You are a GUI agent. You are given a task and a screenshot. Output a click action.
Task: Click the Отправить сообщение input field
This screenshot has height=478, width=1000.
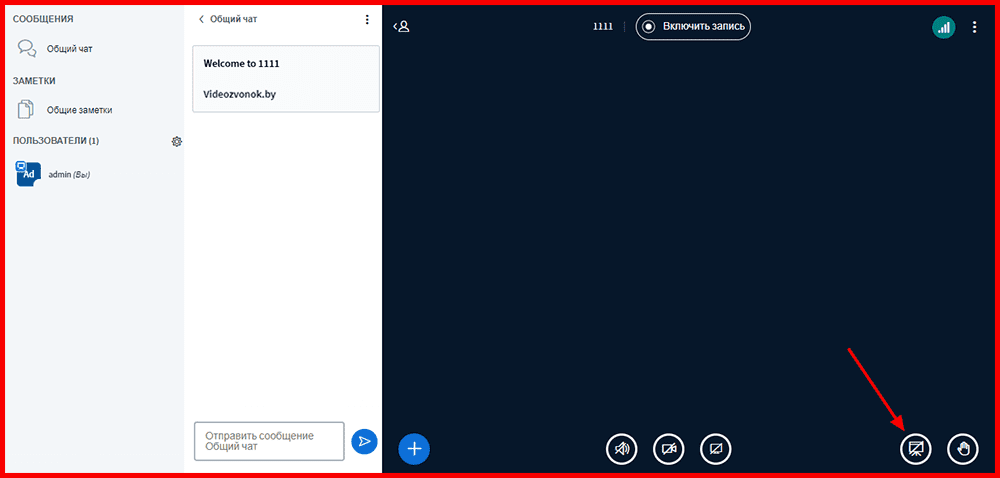pyautogui.click(x=269, y=441)
